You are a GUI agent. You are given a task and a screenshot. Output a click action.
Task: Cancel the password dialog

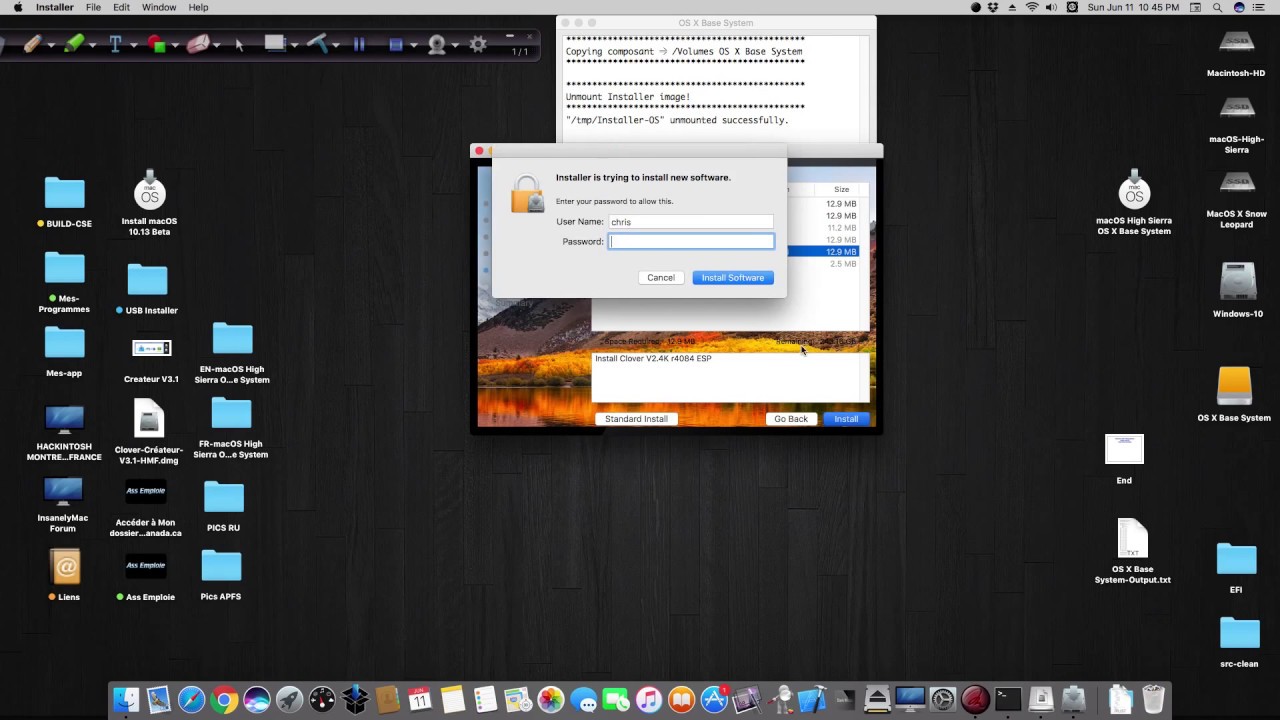(x=661, y=277)
